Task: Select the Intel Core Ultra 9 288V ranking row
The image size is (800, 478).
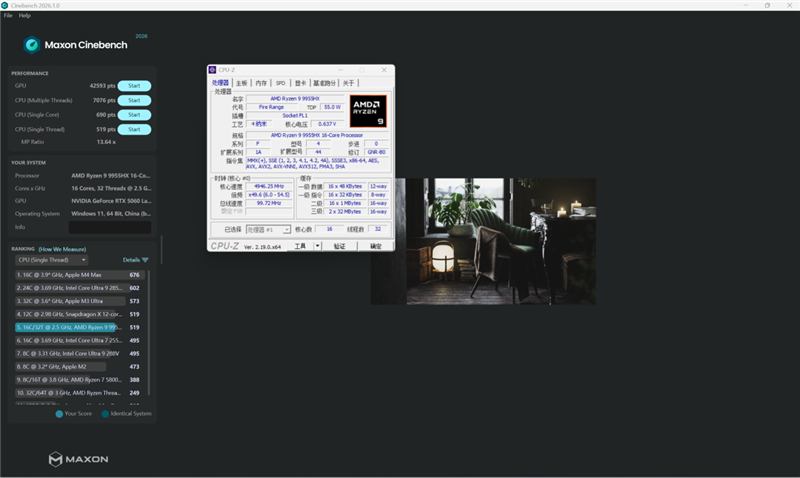Action: point(80,354)
